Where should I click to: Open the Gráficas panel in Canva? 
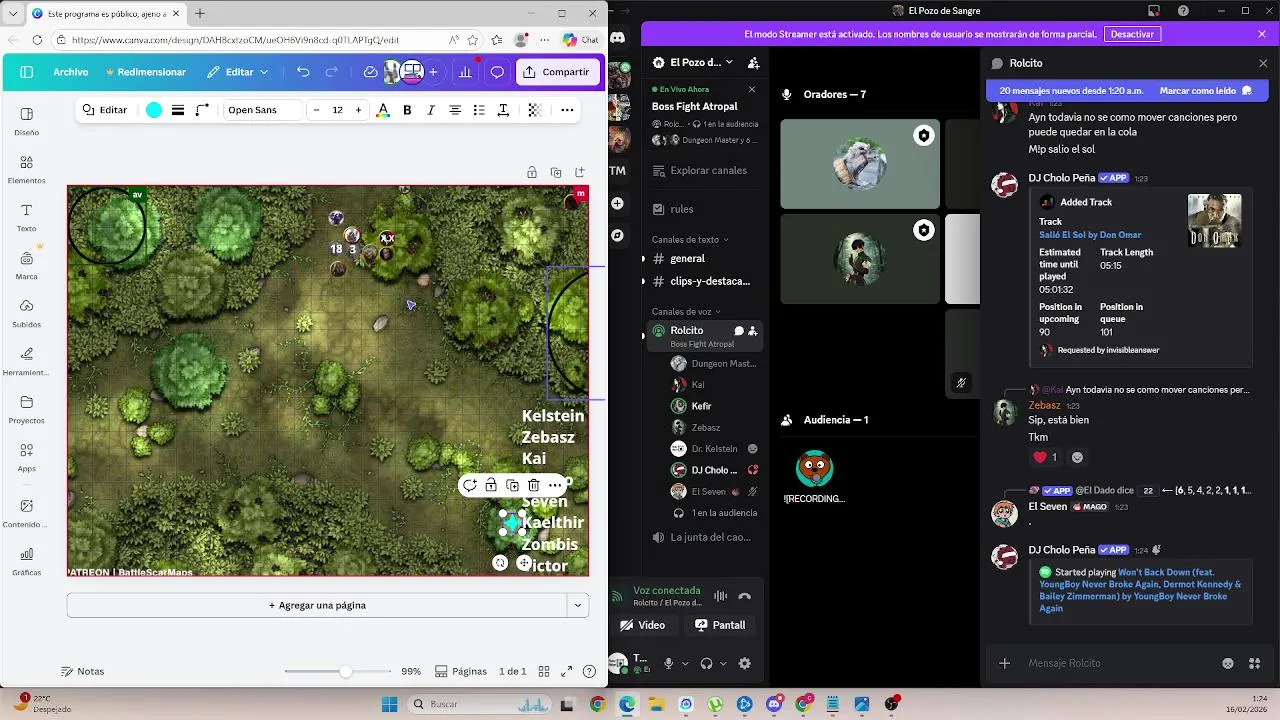[27, 561]
